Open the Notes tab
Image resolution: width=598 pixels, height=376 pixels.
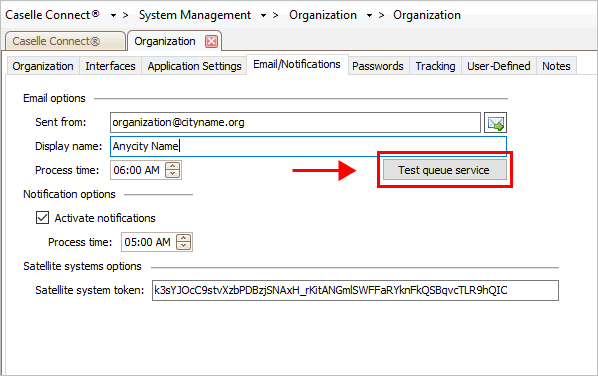tap(556, 66)
